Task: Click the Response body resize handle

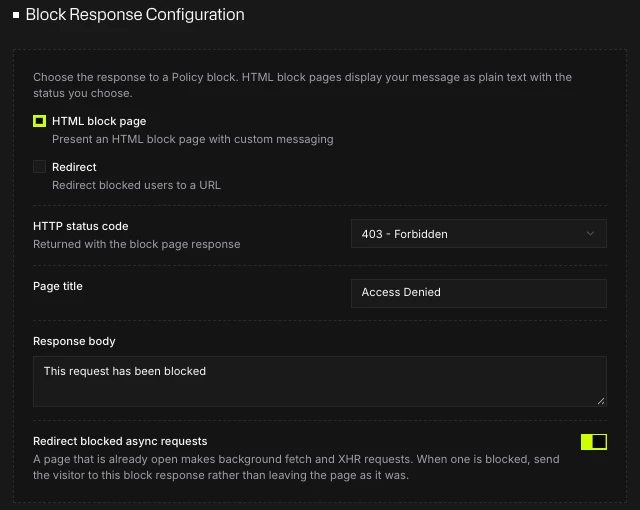Action: (601, 401)
